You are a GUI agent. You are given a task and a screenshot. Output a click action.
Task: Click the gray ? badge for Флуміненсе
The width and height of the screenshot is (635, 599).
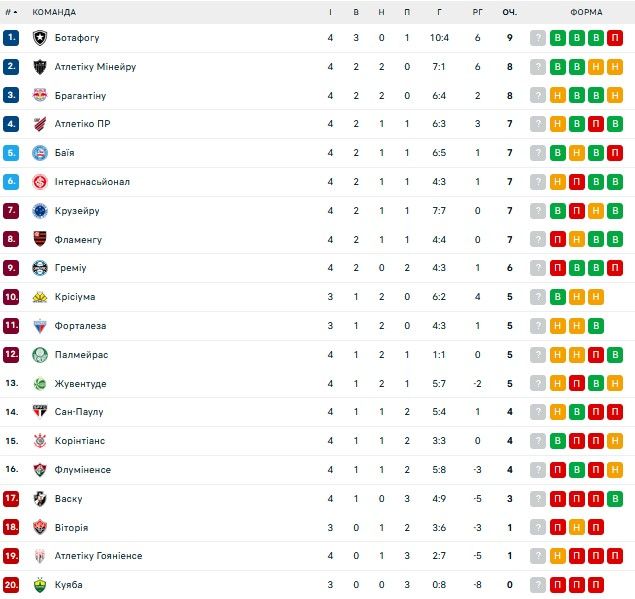[x=538, y=470]
